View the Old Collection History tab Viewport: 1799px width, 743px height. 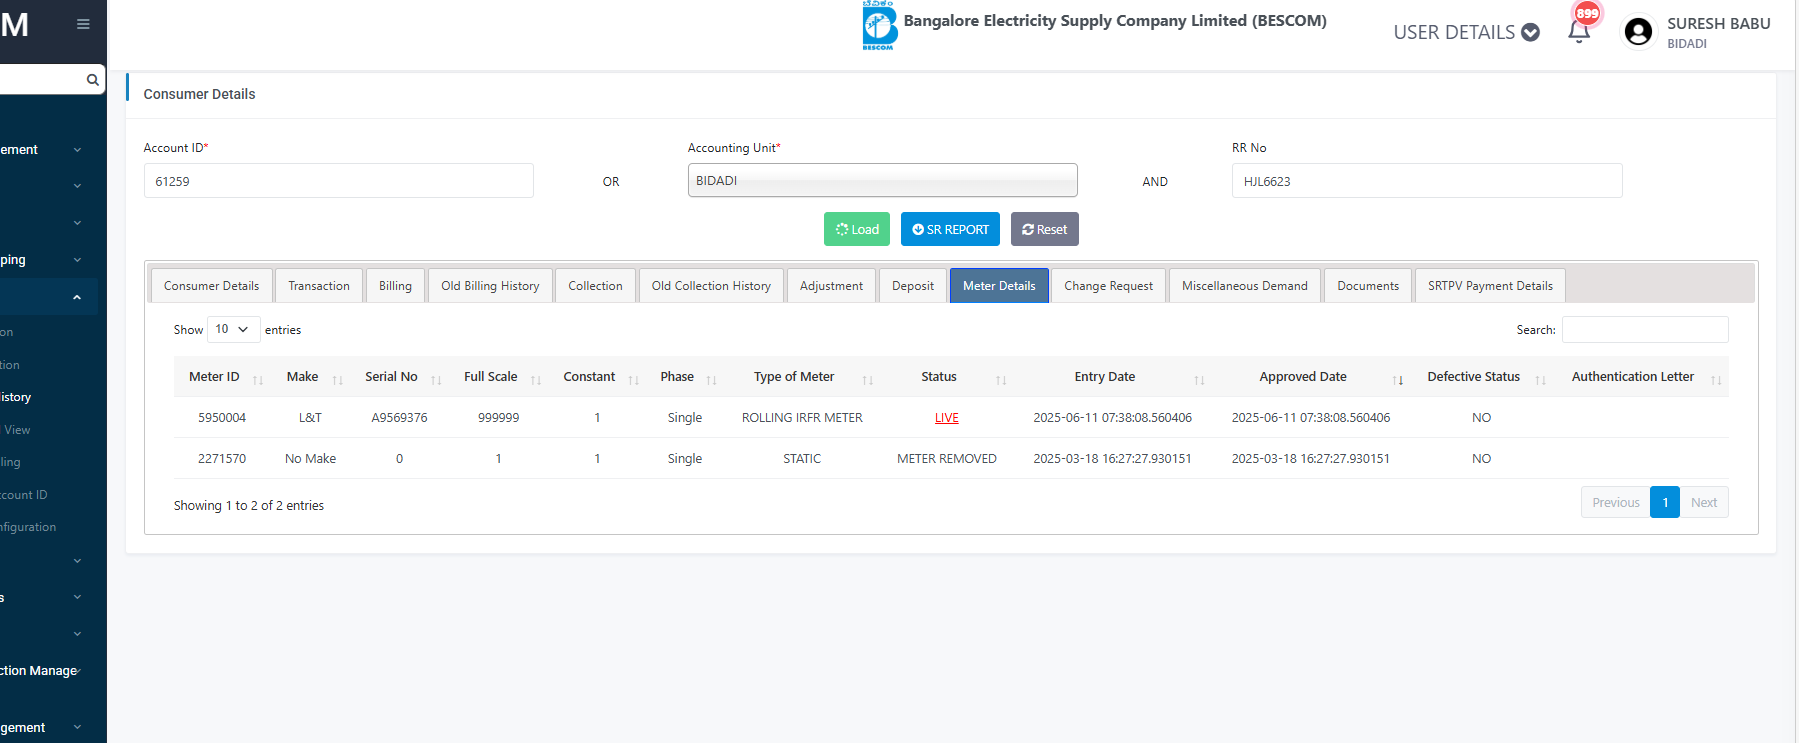point(711,285)
